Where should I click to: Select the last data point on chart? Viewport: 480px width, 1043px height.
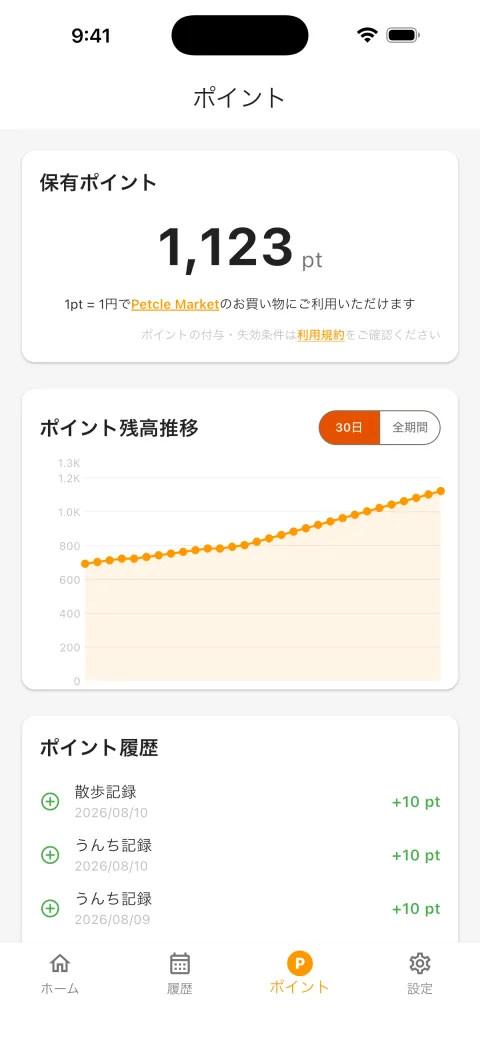(x=441, y=491)
